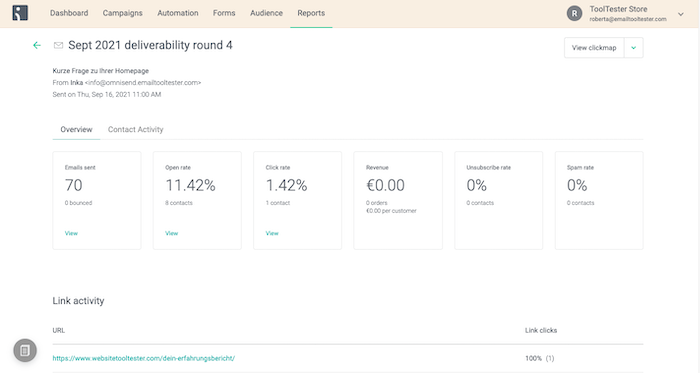Viewport: 700px width, 373px height.
Task: Click the 8 contacts text
Action: (x=179, y=203)
